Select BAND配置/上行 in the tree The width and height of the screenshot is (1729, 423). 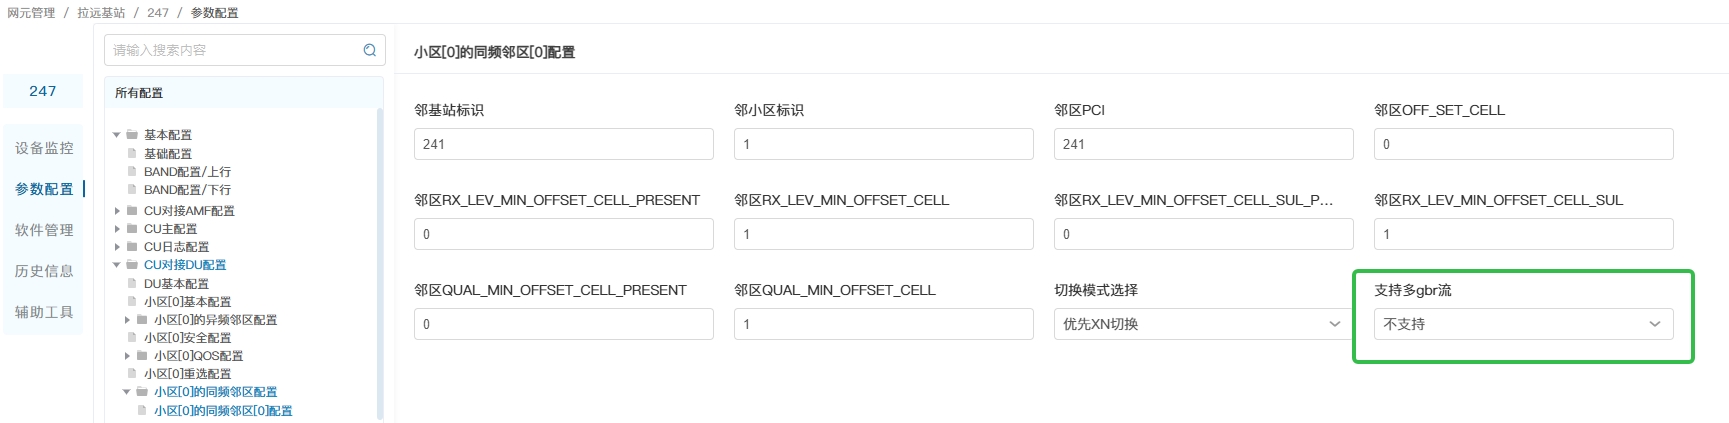point(187,172)
